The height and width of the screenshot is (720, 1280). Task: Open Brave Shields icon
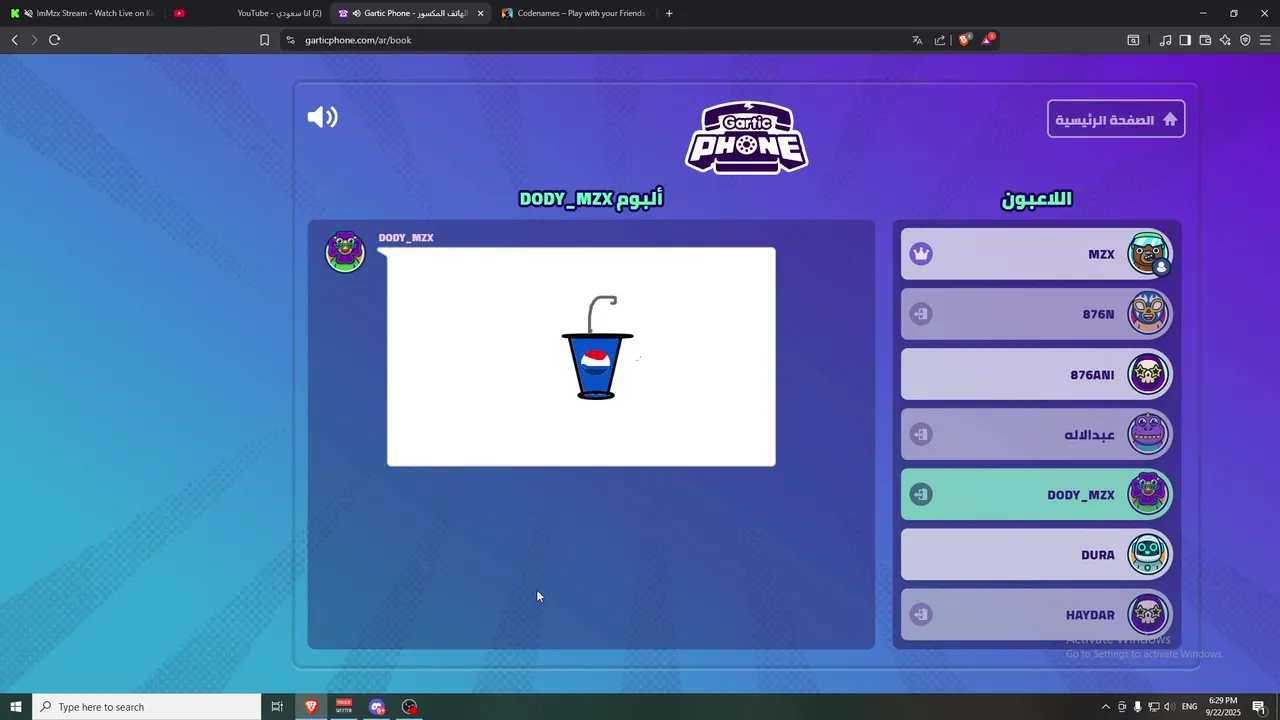coord(965,40)
